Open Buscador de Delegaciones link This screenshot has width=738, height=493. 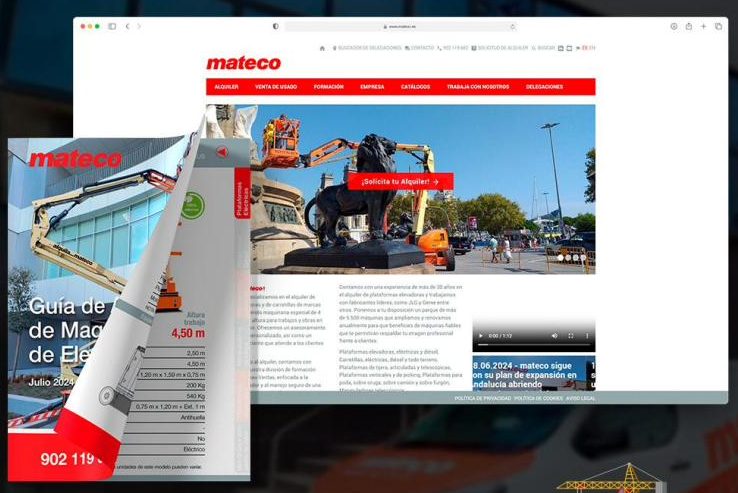[367, 48]
